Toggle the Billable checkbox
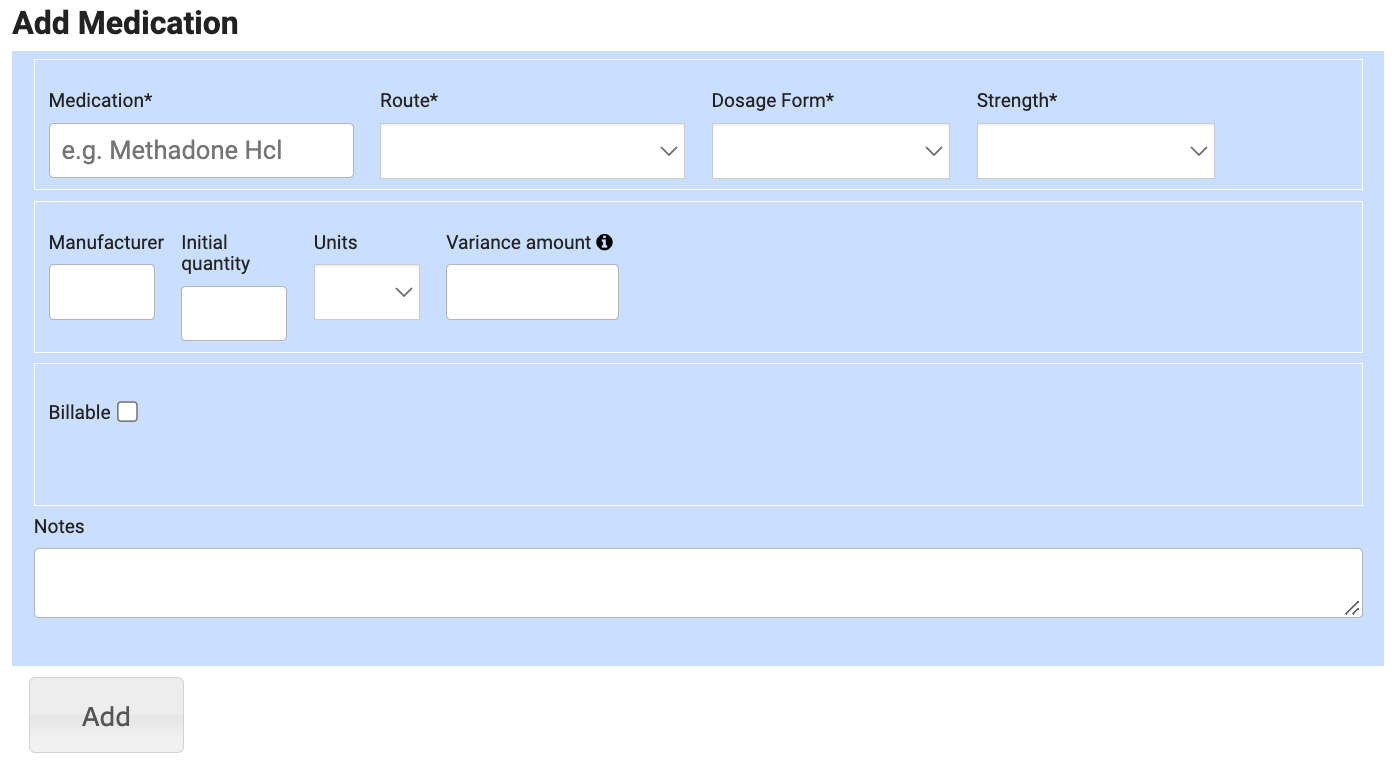The width and height of the screenshot is (1392, 768). pyautogui.click(x=127, y=412)
